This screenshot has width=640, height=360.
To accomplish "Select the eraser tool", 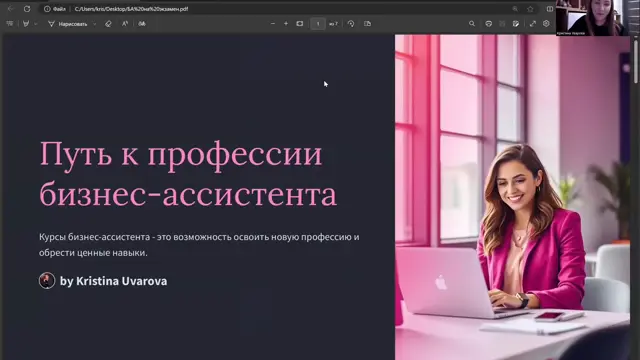I will tap(108, 24).
